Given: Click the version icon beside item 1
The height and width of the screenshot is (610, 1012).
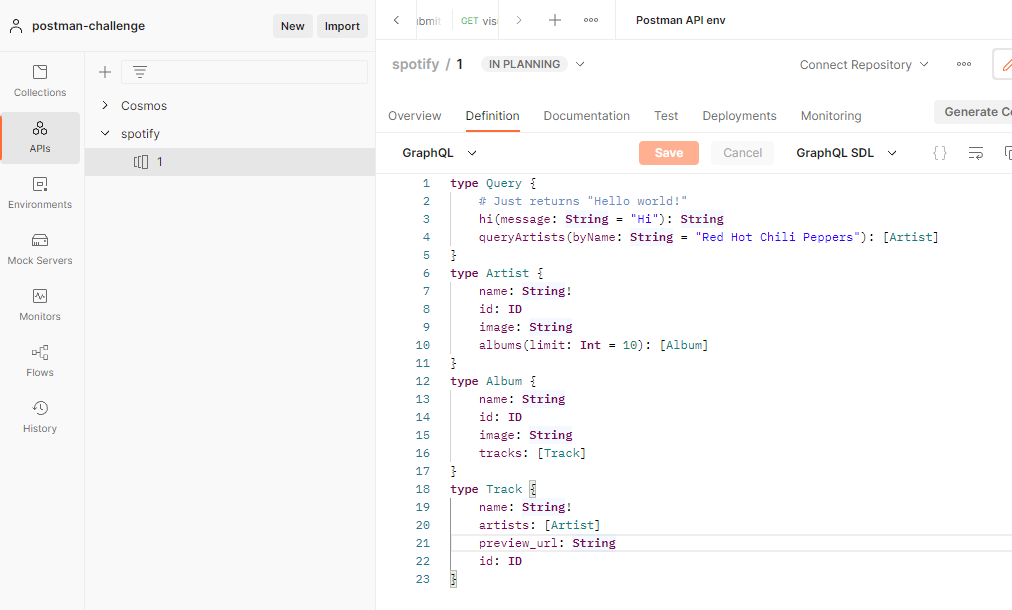Looking at the screenshot, I should [141, 162].
